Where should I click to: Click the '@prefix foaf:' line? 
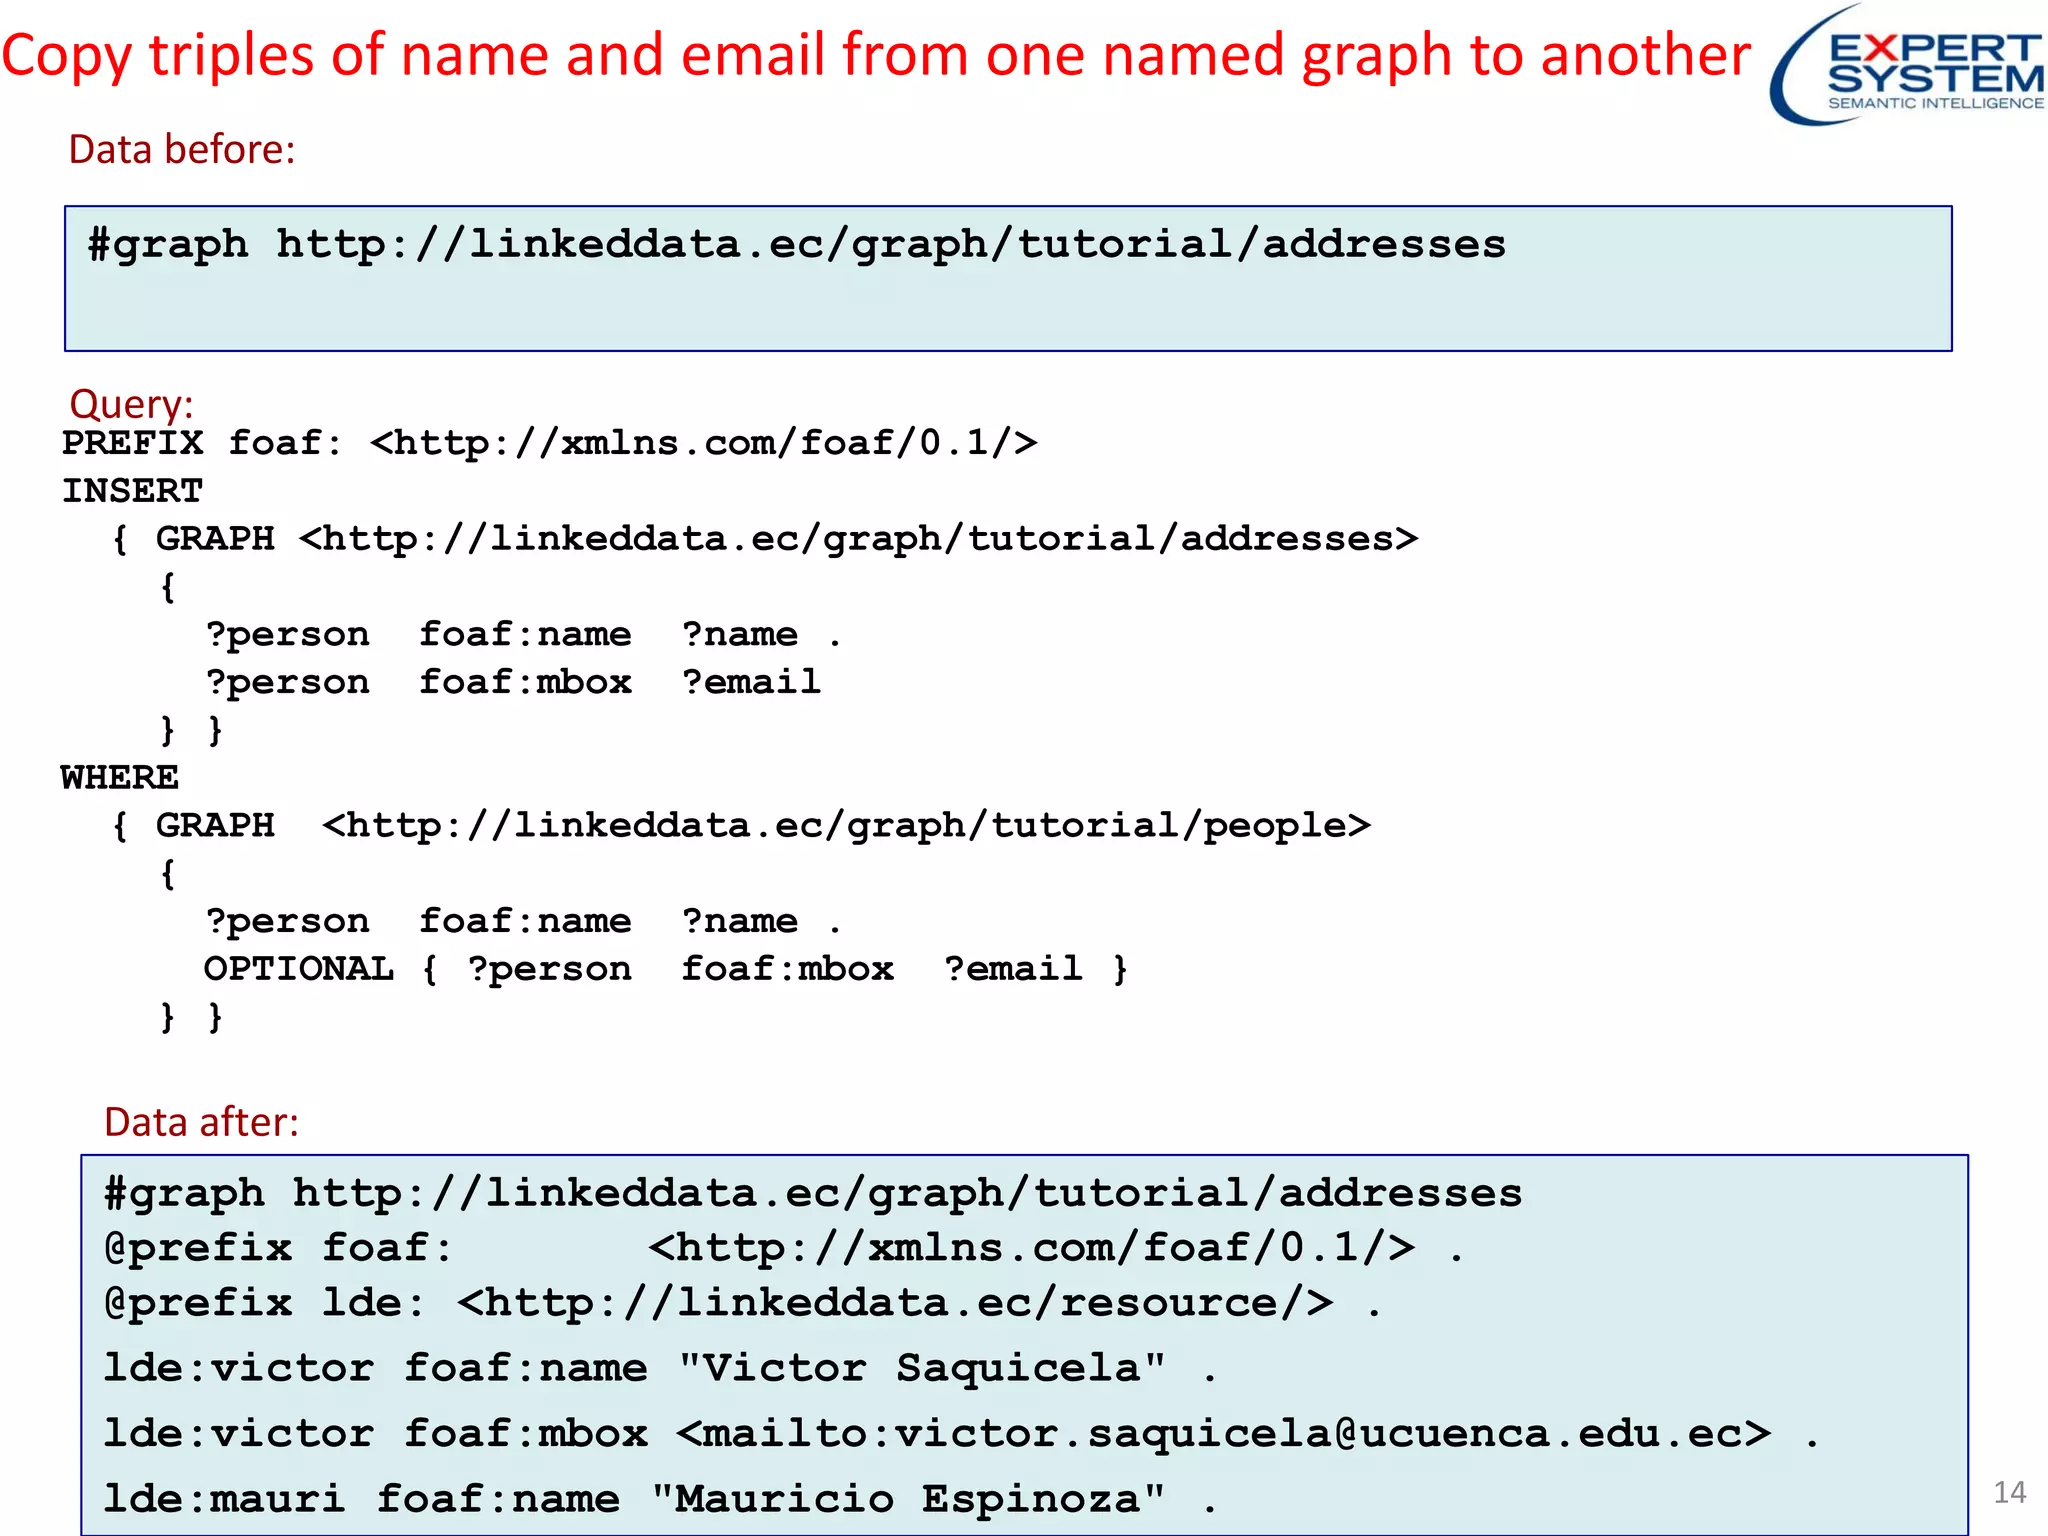[x=785, y=1248]
